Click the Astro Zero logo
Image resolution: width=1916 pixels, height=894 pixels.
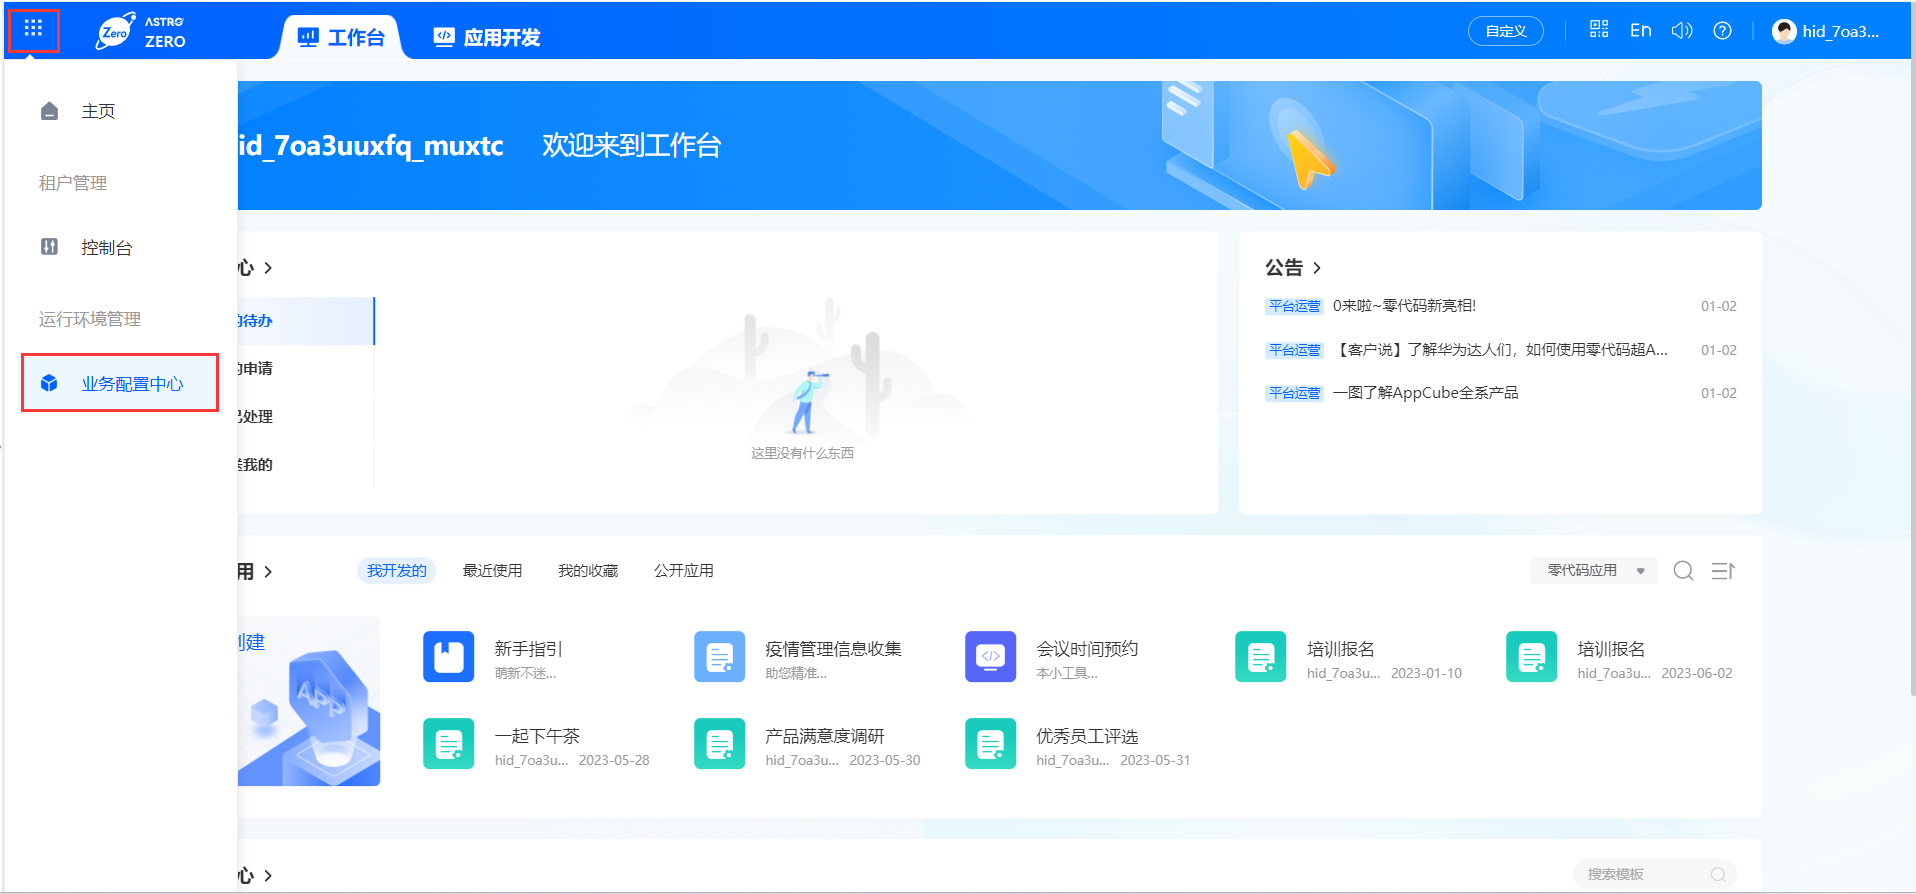tap(141, 32)
